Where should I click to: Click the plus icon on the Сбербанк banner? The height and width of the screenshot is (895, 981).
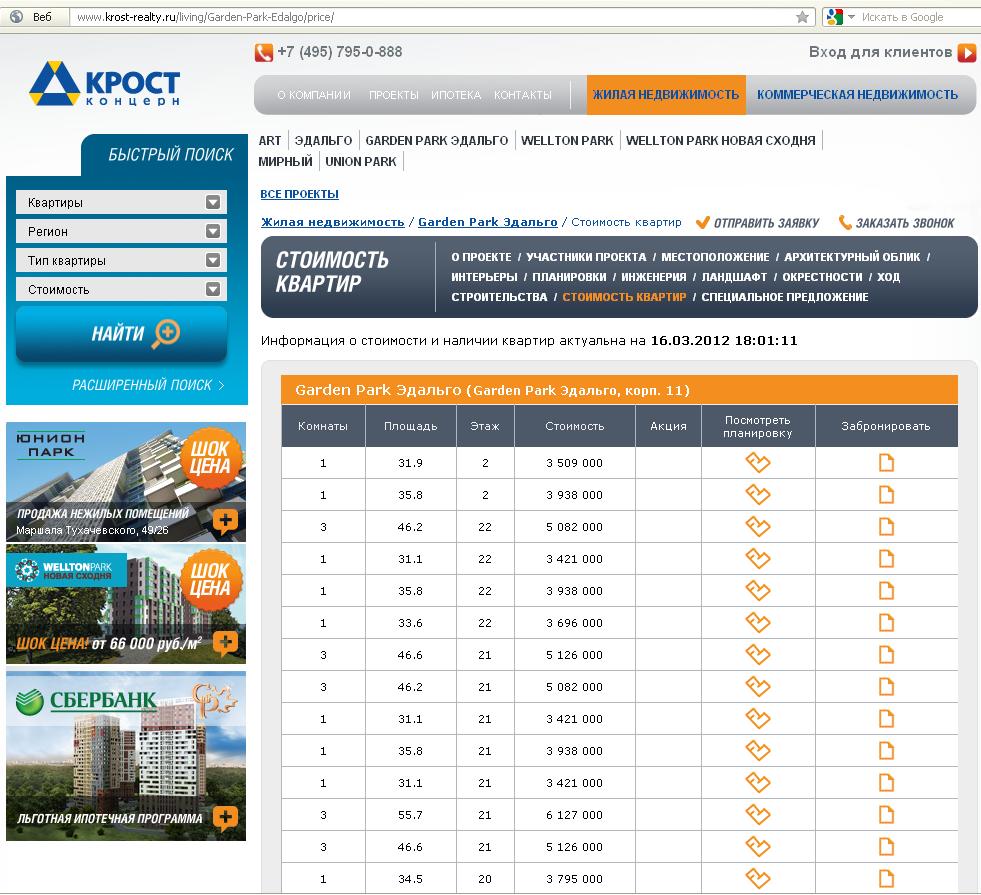(225, 817)
